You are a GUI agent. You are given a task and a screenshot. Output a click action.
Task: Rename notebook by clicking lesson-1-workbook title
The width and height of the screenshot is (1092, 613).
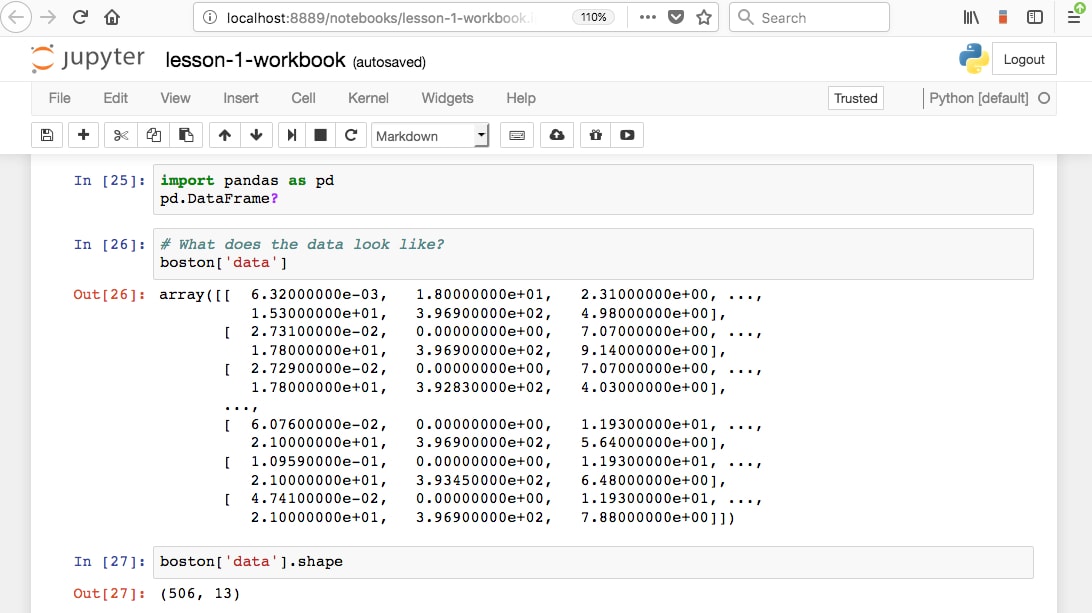click(x=255, y=60)
